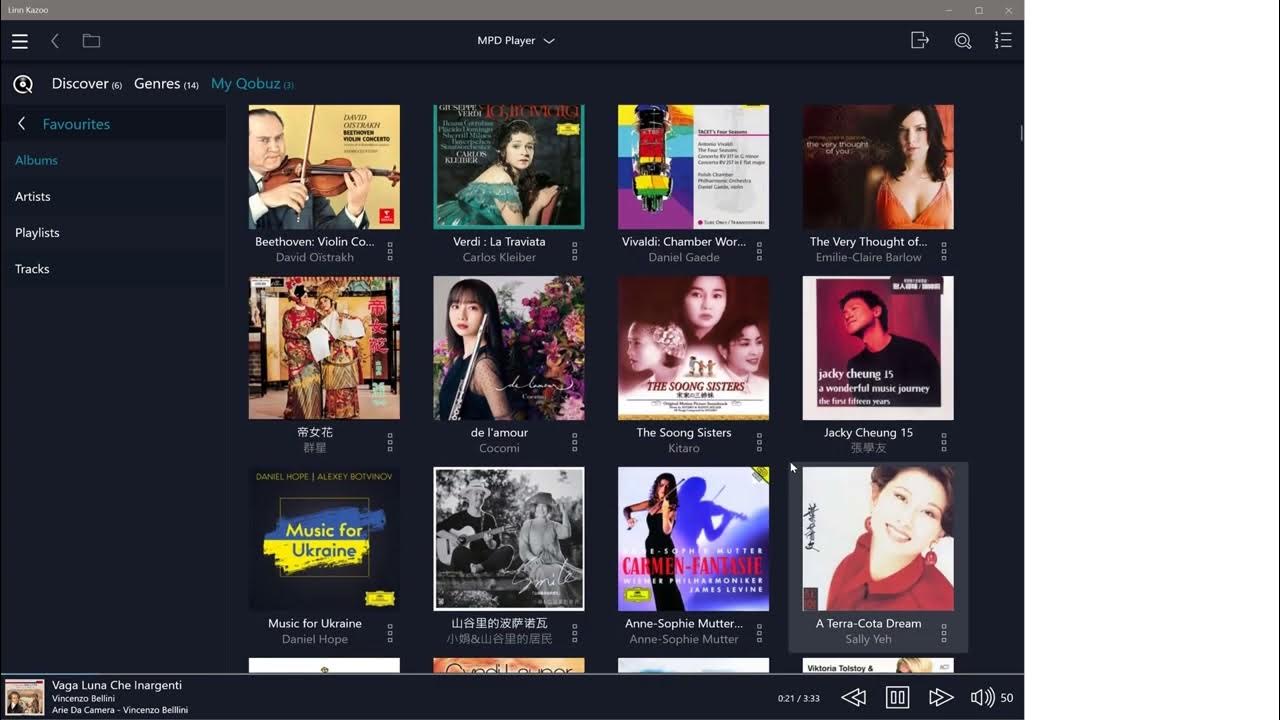Open the search icon in the top bar

963,41
